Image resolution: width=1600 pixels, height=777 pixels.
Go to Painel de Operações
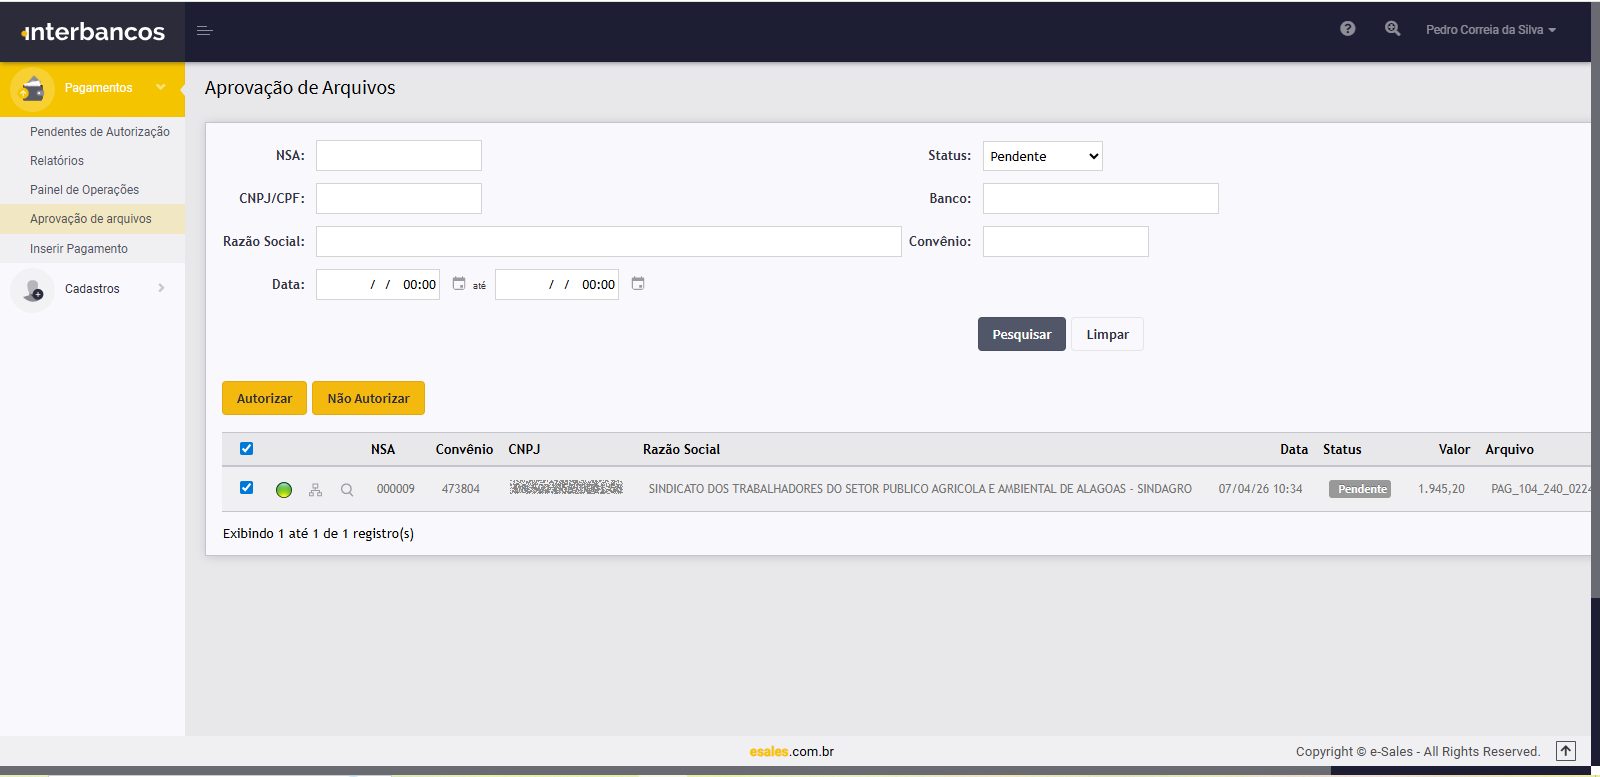(84, 190)
